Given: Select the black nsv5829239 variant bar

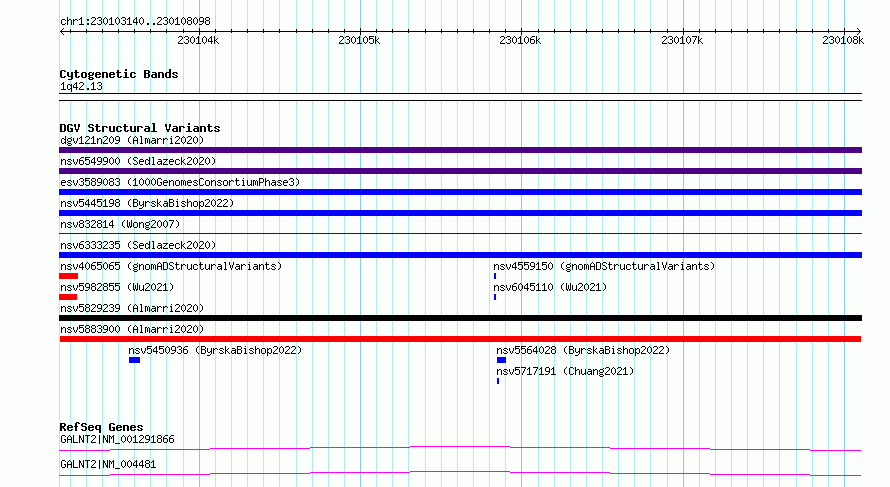Looking at the screenshot, I should pos(460,318).
